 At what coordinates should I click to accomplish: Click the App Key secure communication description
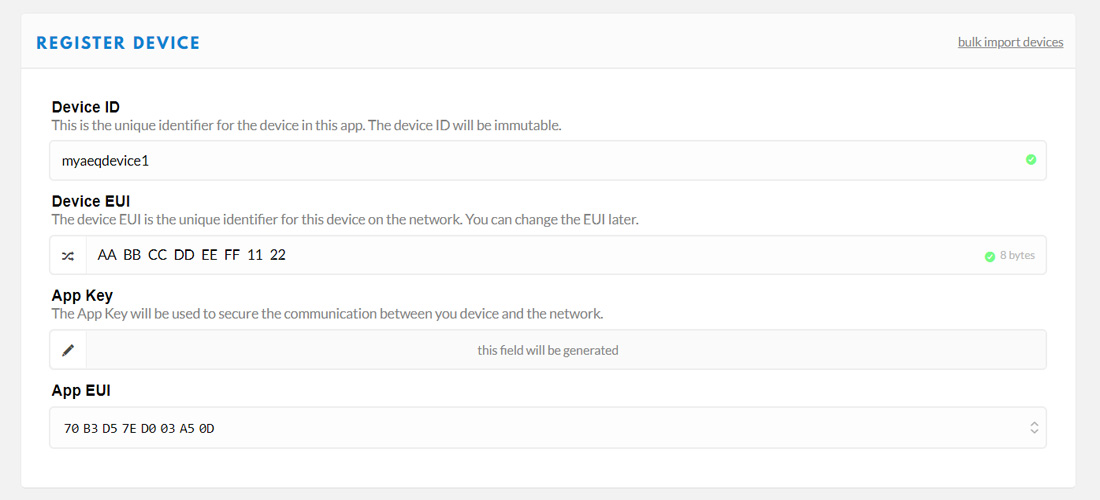point(328,314)
